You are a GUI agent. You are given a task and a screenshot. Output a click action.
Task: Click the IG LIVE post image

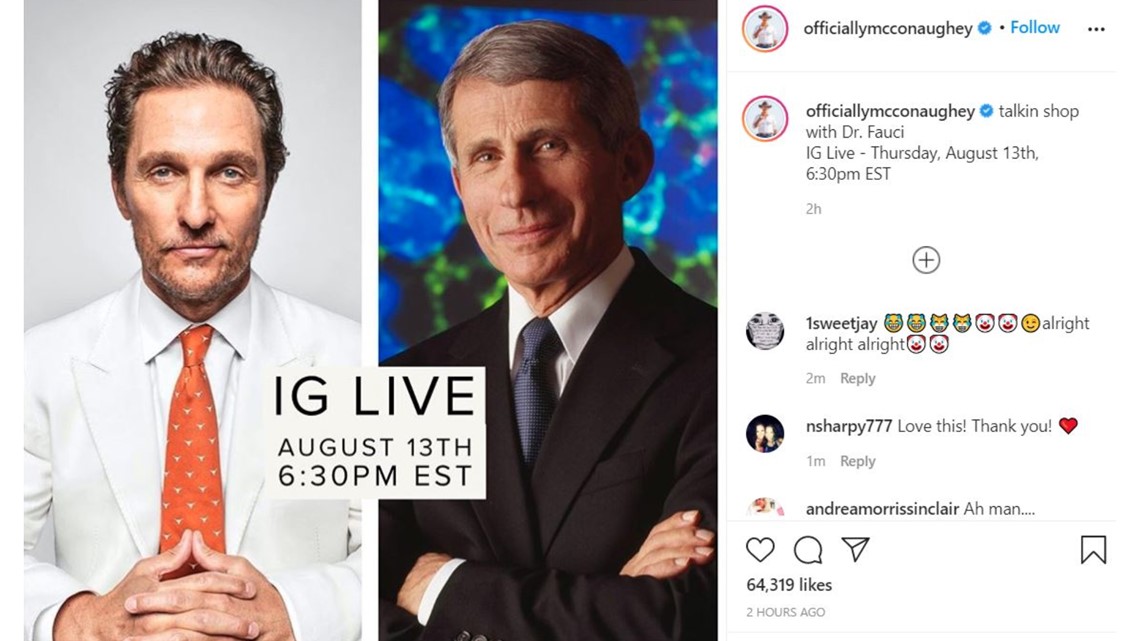(x=371, y=320)
